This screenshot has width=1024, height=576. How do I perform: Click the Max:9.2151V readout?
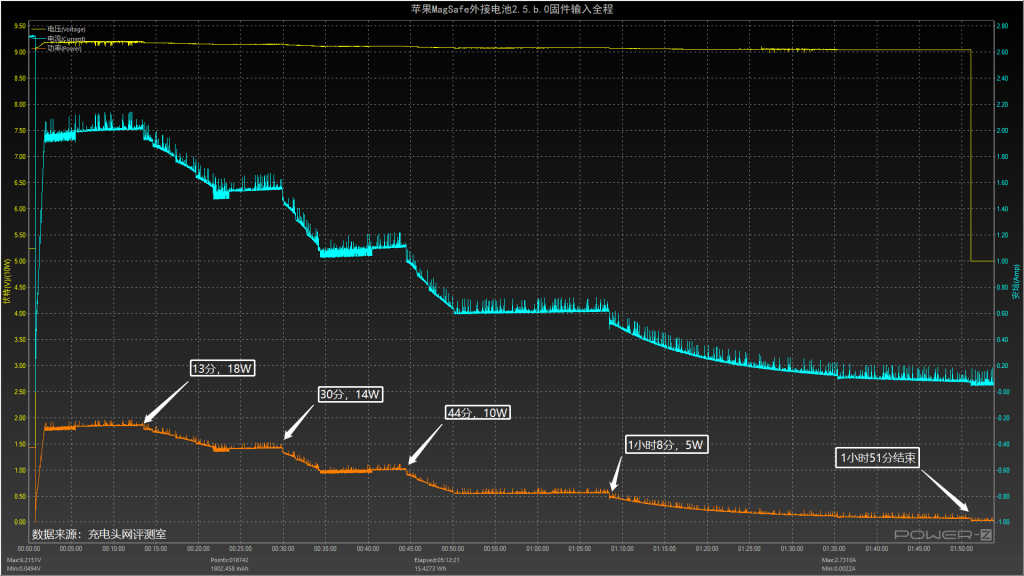pyautogui.click(x=24, y=560)
